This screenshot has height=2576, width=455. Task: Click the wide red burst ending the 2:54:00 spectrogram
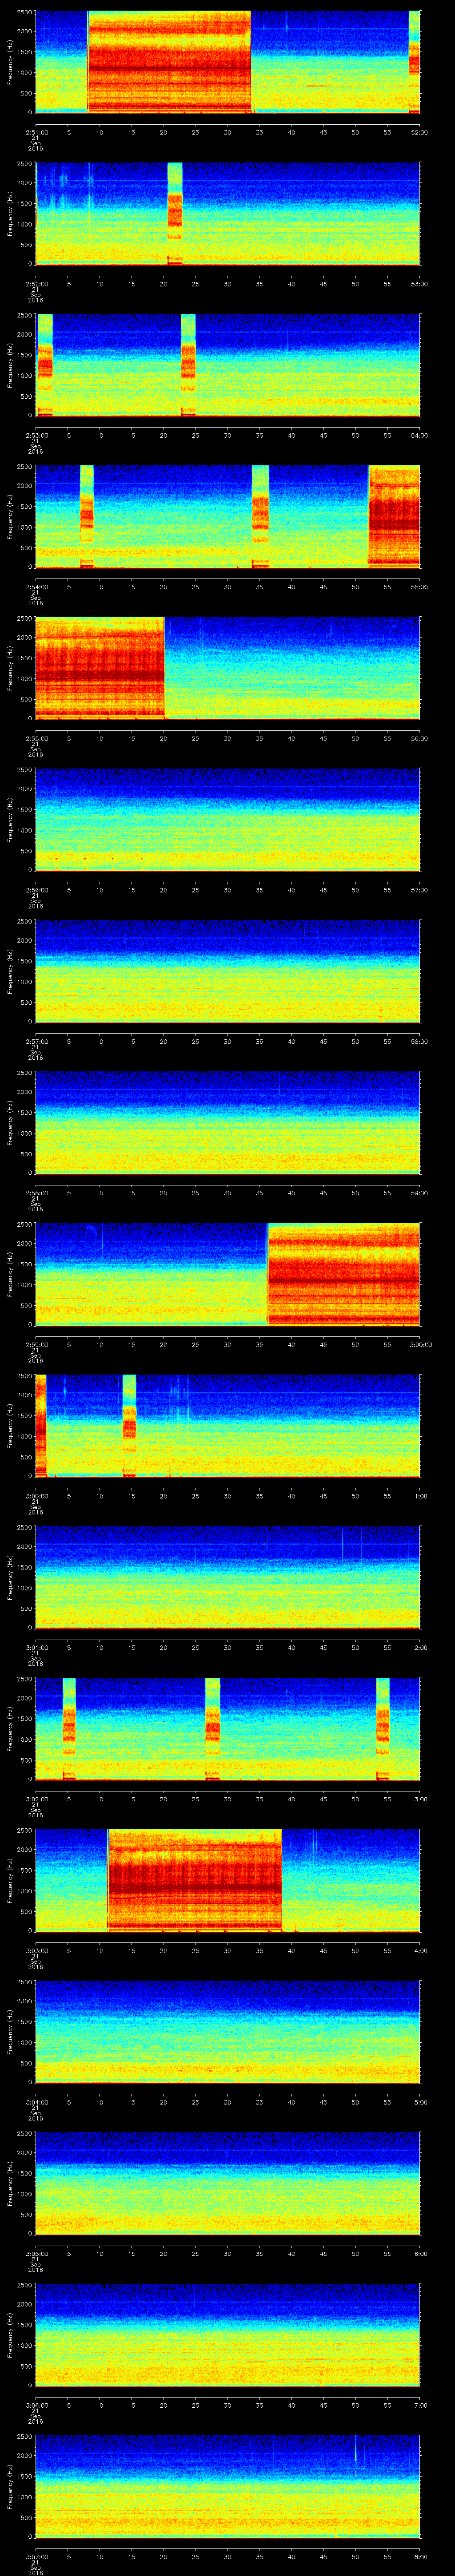(x=394, y=516)
